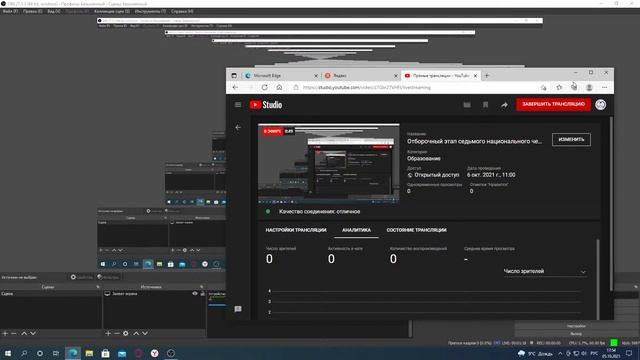Move scene up arrow
Viewport: 640px width, 360px height.
coord(24,333)
